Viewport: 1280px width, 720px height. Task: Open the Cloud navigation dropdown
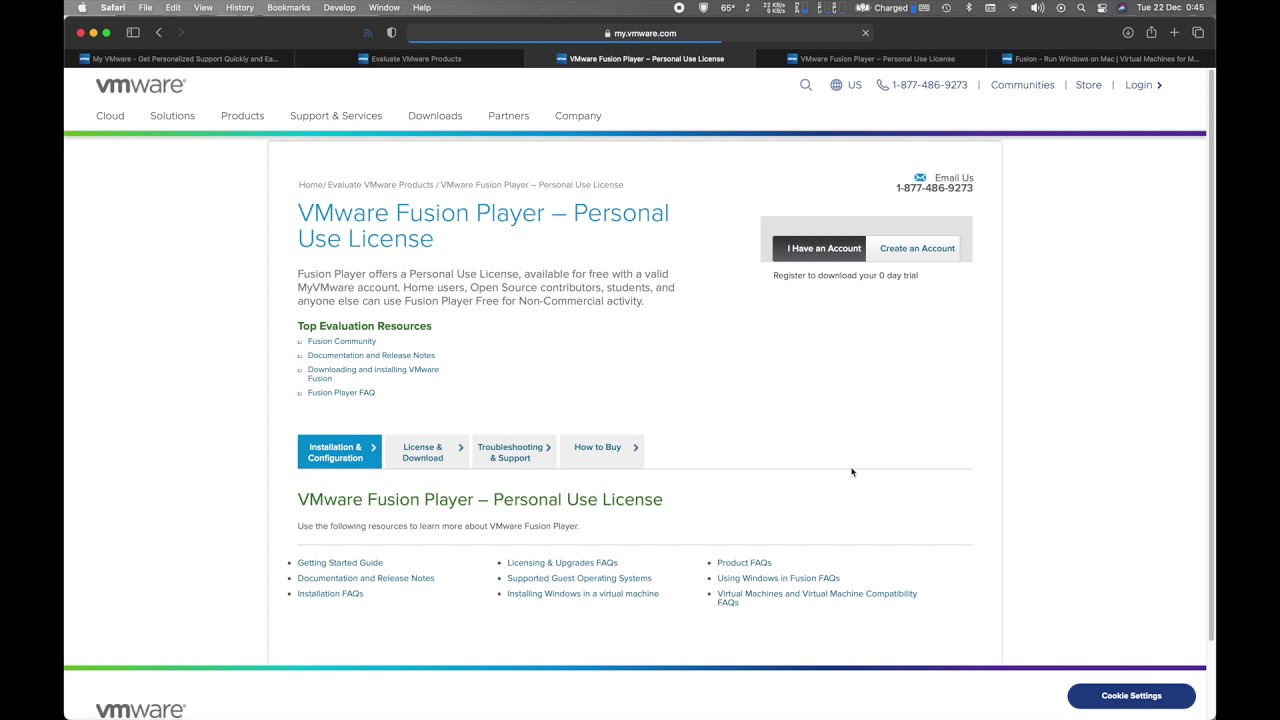click(x=110, y=116)
